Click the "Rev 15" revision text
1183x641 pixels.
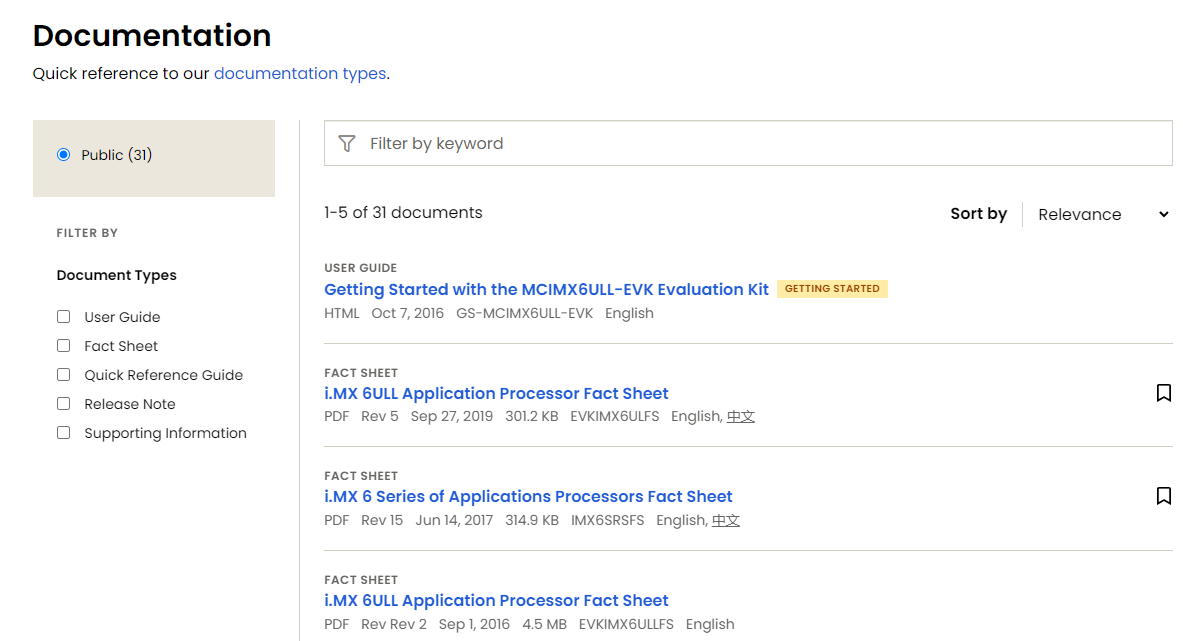[x=382, y=520]
